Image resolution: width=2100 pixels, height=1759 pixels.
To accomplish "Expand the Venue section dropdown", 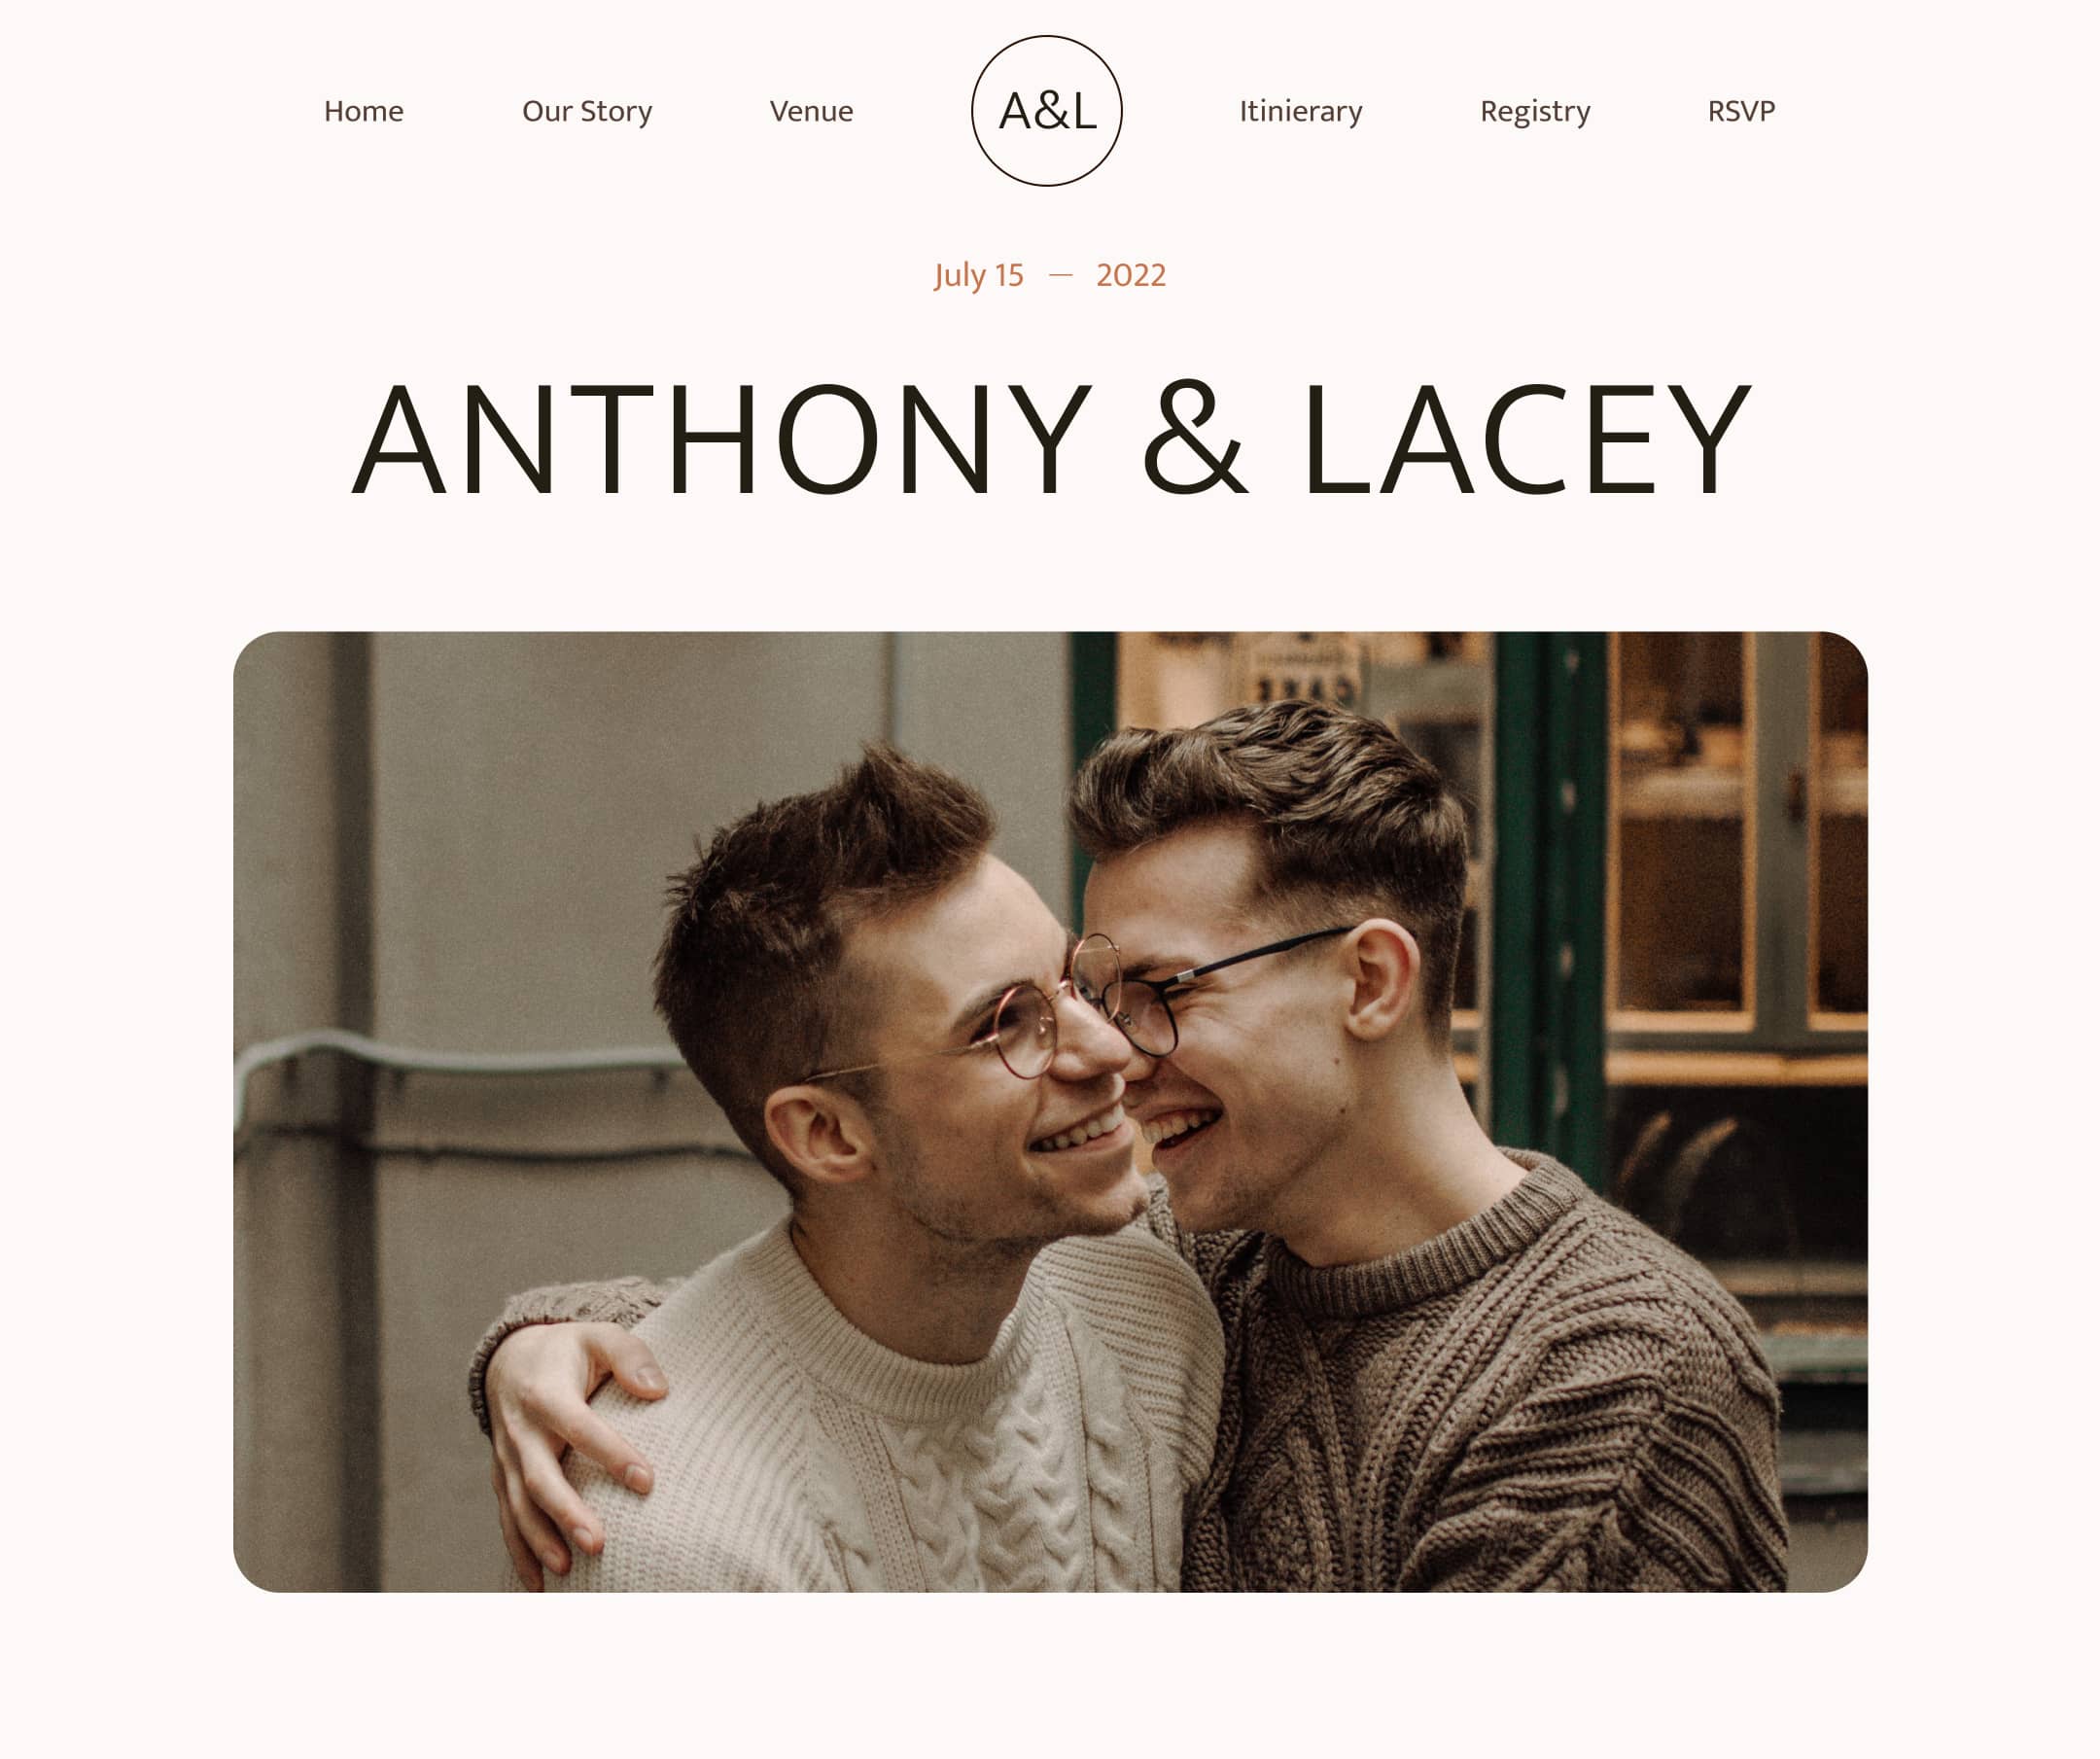I will 811,110.
